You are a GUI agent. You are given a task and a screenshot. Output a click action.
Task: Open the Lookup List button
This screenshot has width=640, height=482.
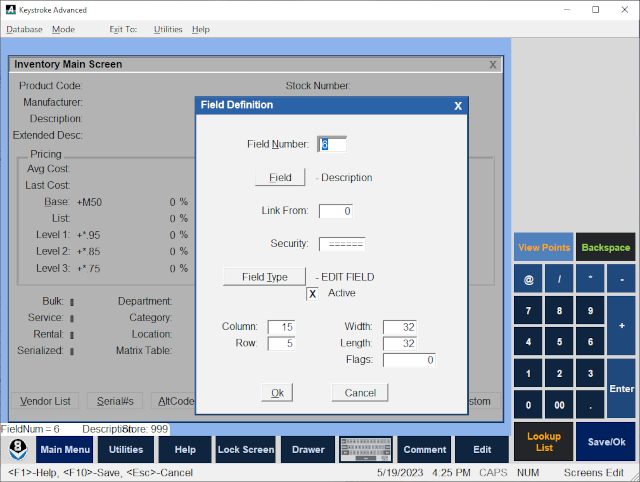(x=544, y=442)
